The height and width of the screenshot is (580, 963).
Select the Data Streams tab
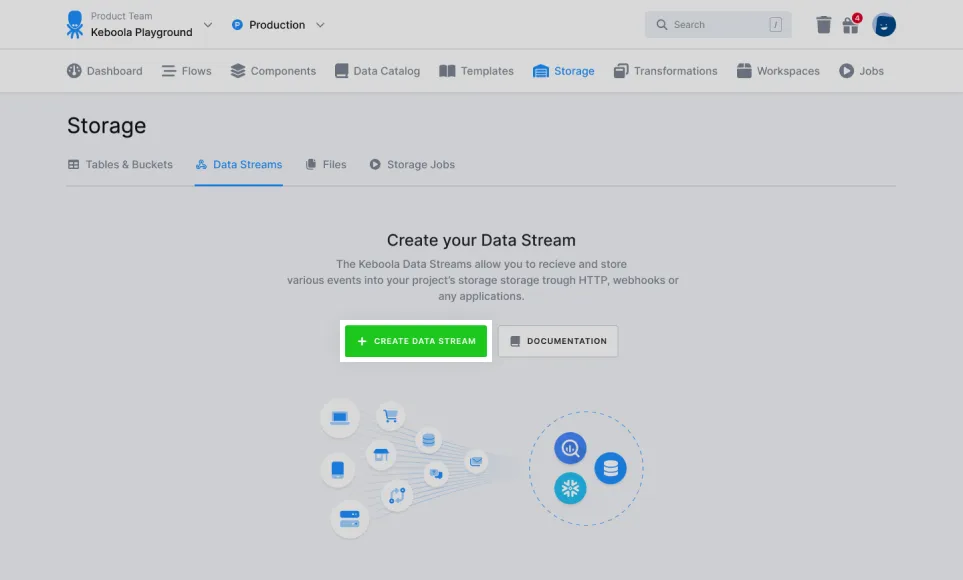point(239,165)
